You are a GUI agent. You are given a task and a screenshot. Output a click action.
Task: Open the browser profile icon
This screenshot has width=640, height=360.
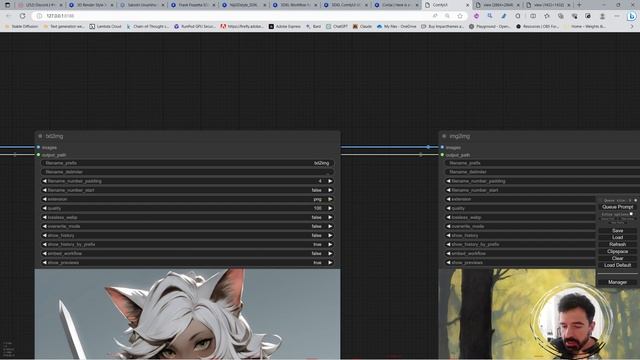(602, 16)
